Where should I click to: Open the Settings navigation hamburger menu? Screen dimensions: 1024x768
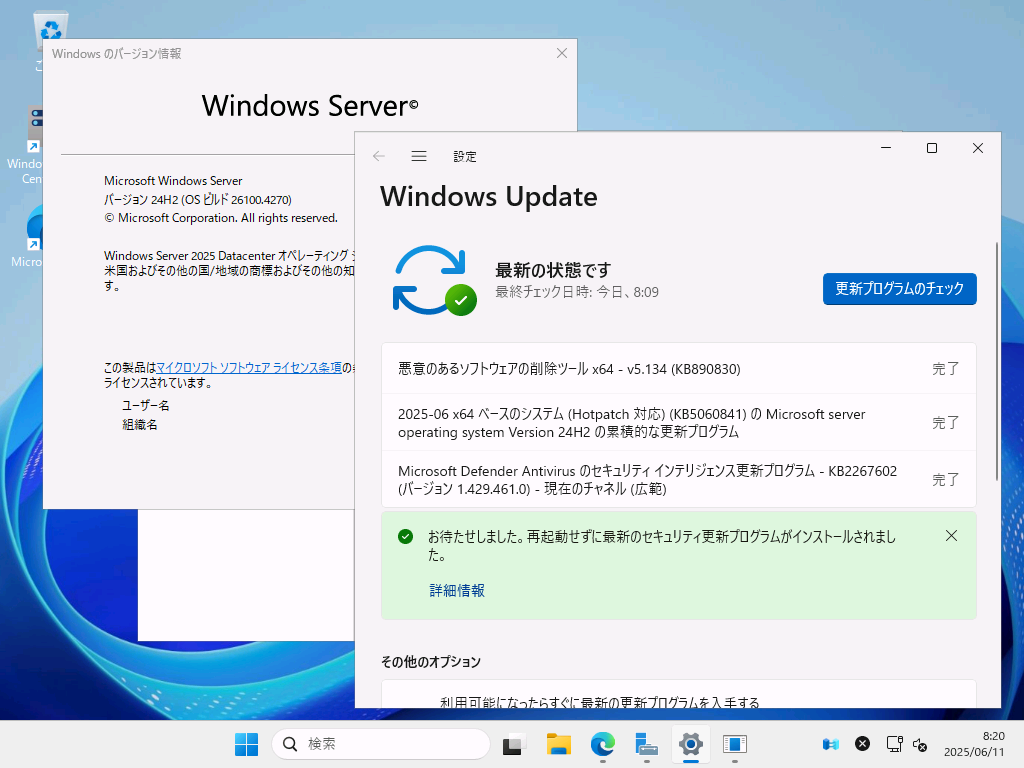[x=418, y=156]
